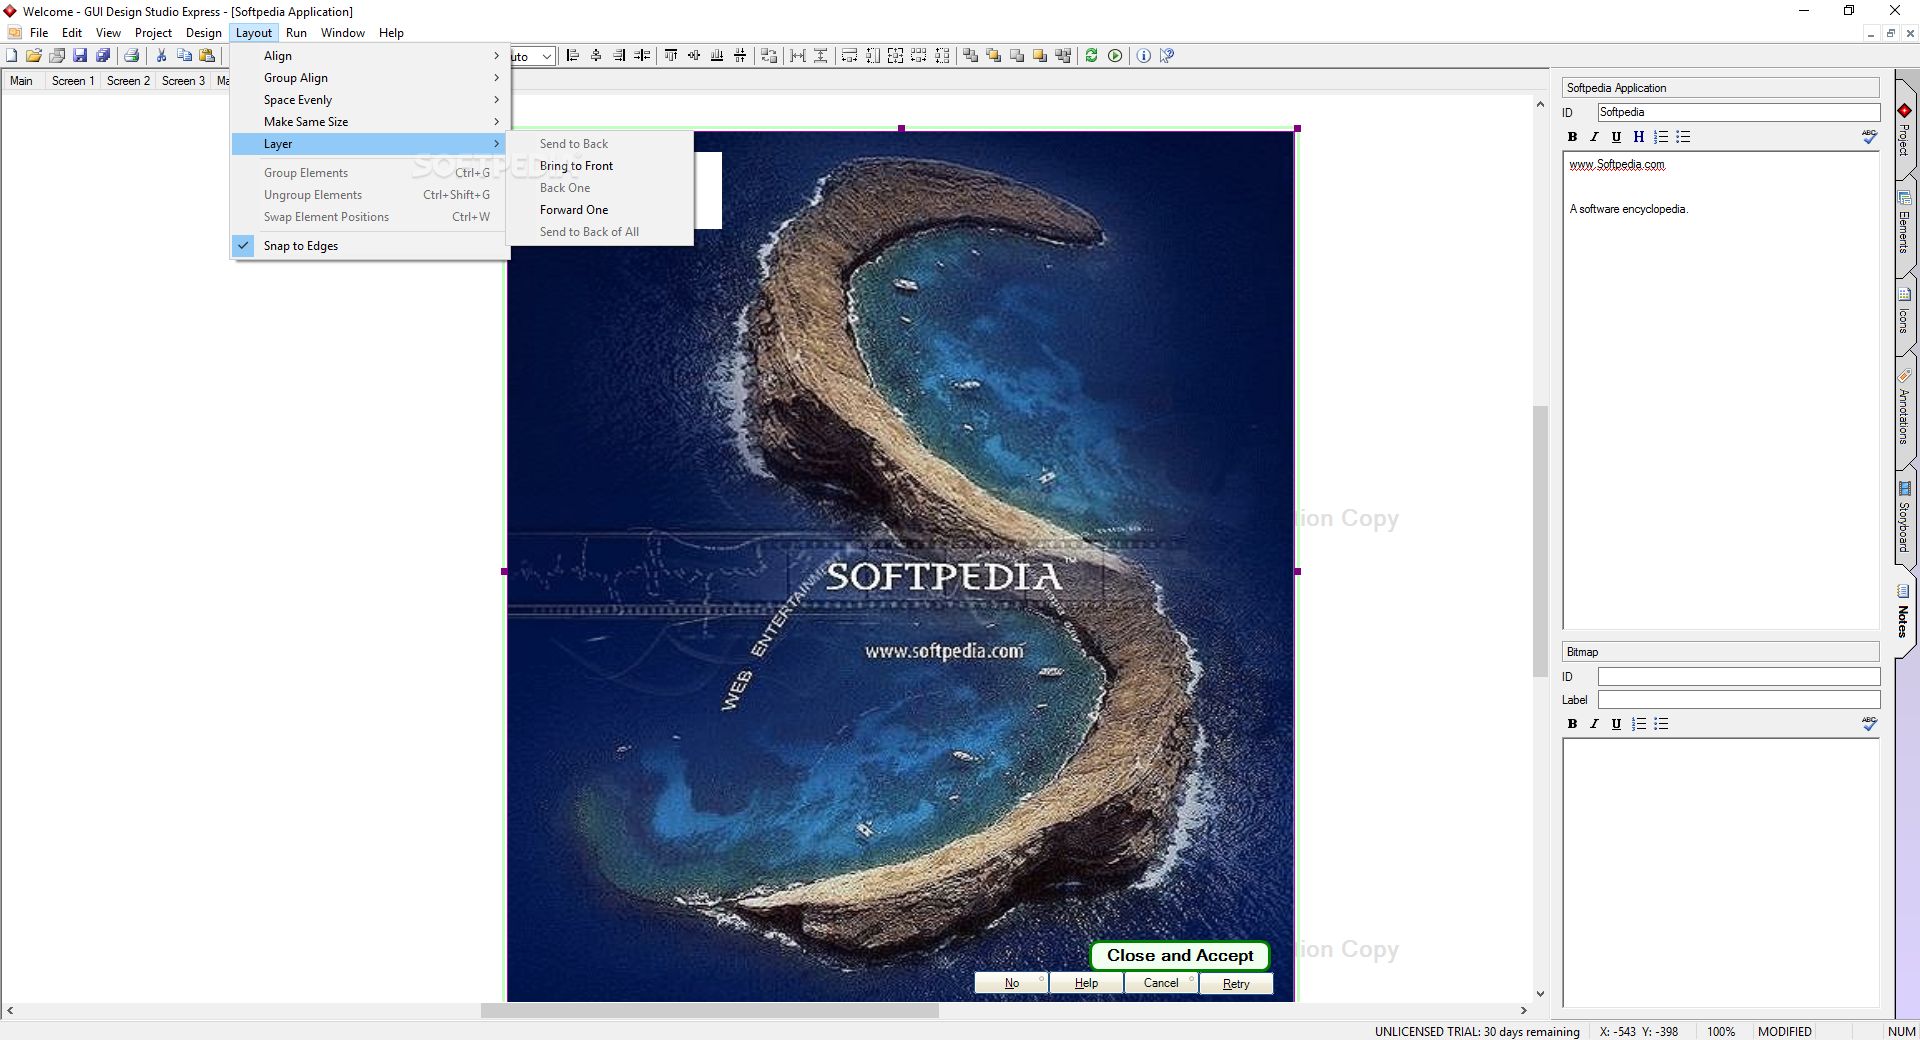The width and height of the screenshot is (1920, 1040).
Task: Click the Align Right edges icon
Action: 619,56
